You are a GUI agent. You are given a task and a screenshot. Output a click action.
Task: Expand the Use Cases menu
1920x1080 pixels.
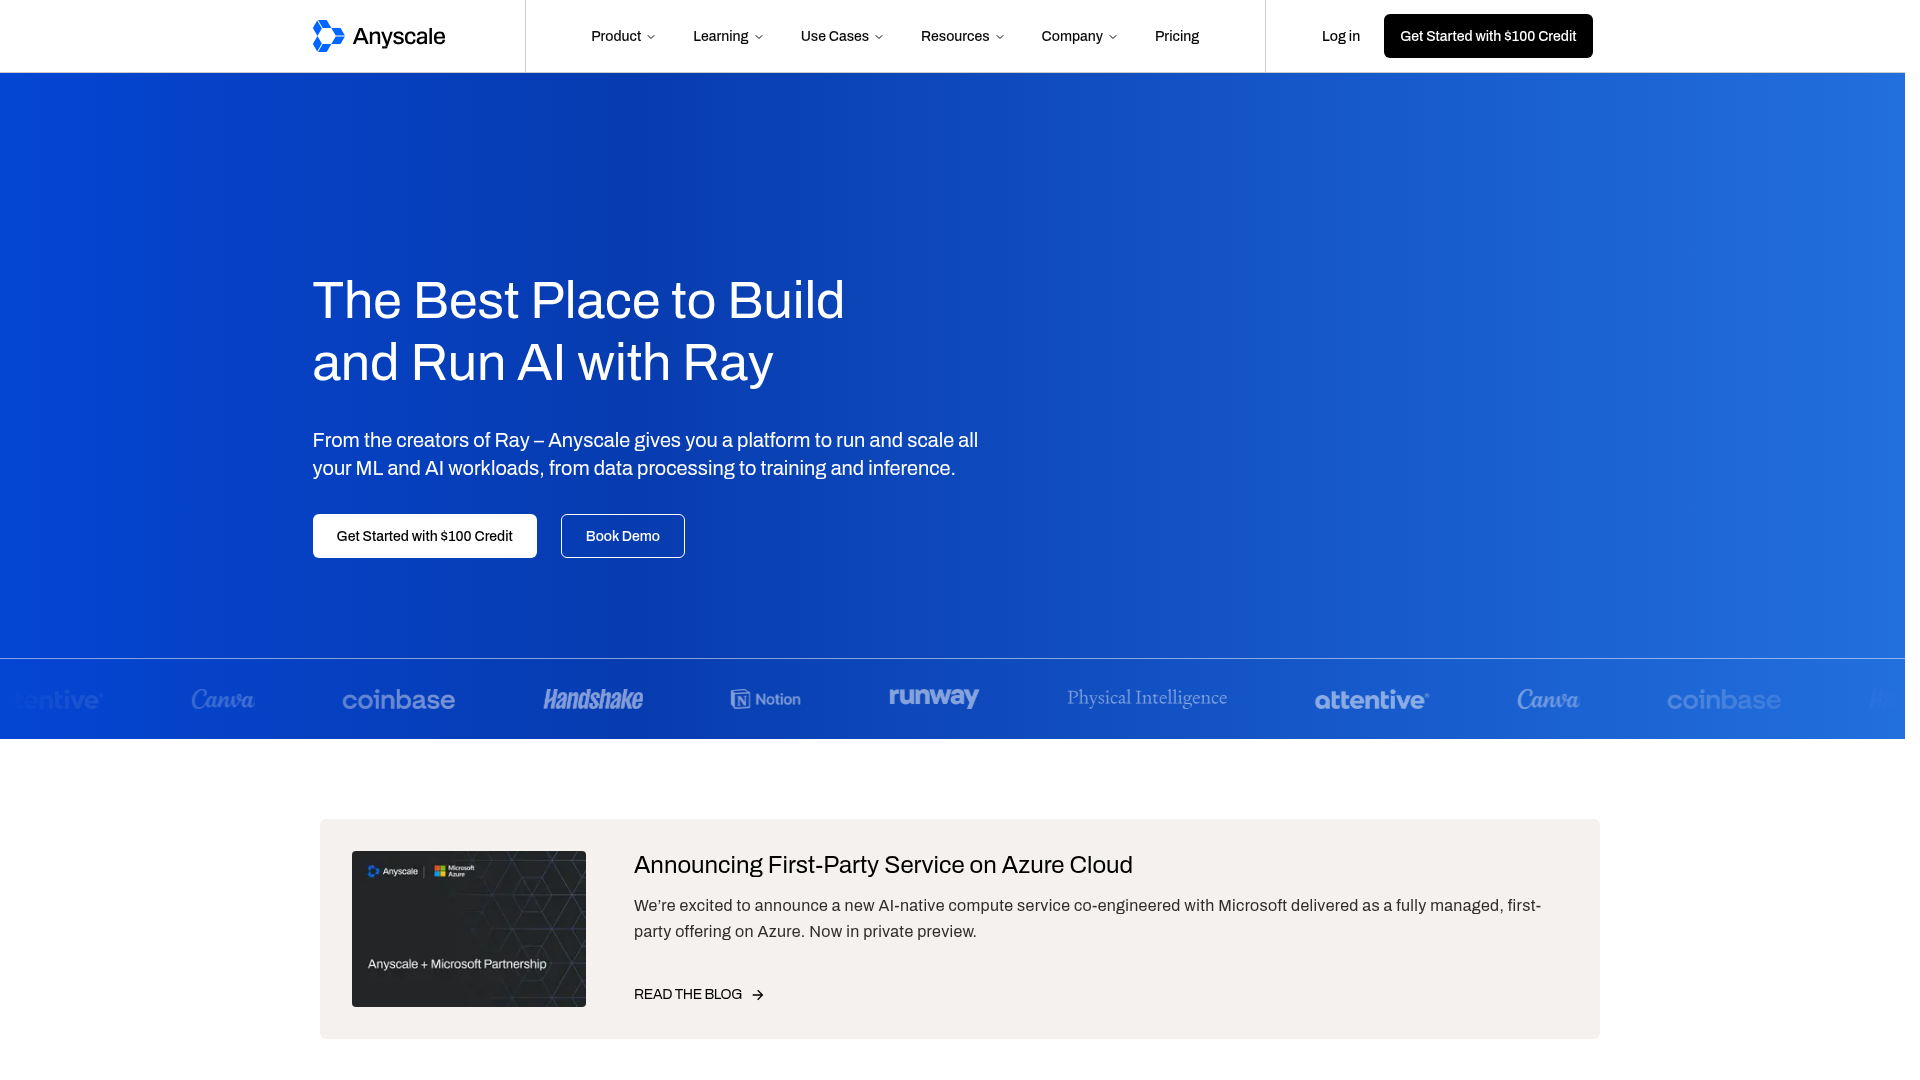pos(841,36)
